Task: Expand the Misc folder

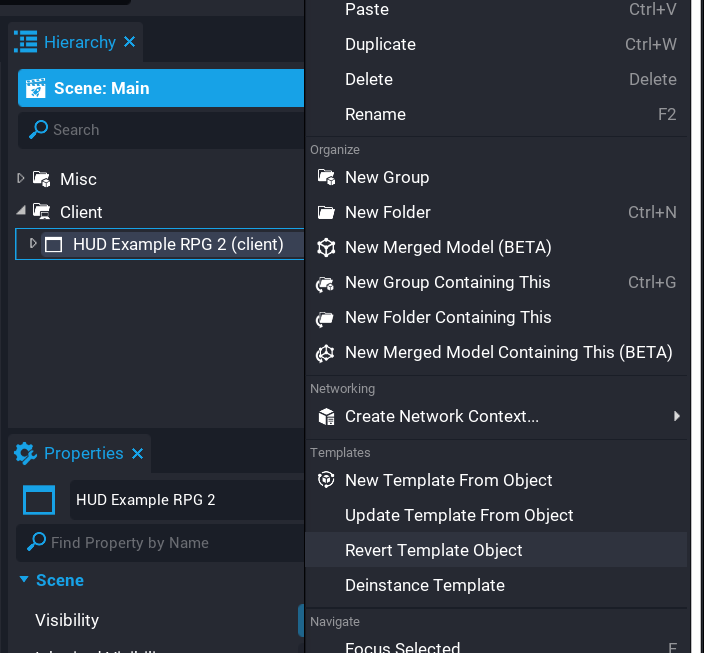Action: (x=22, y=178)
